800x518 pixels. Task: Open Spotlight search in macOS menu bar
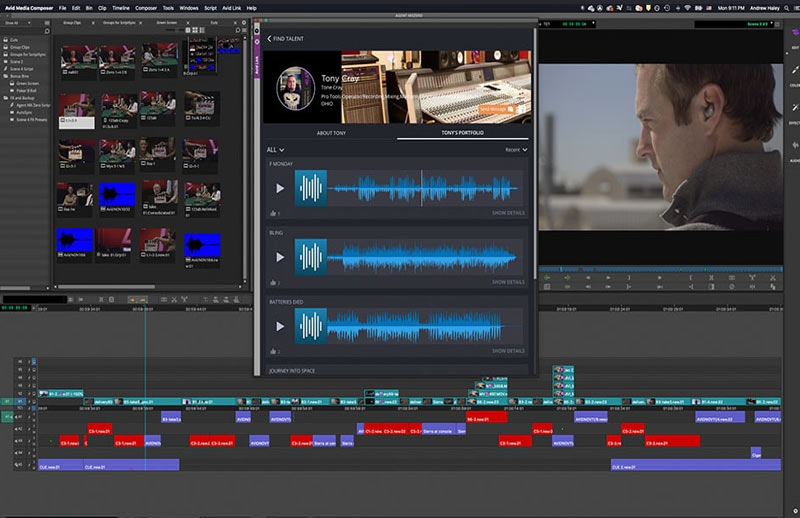point(787,8)
